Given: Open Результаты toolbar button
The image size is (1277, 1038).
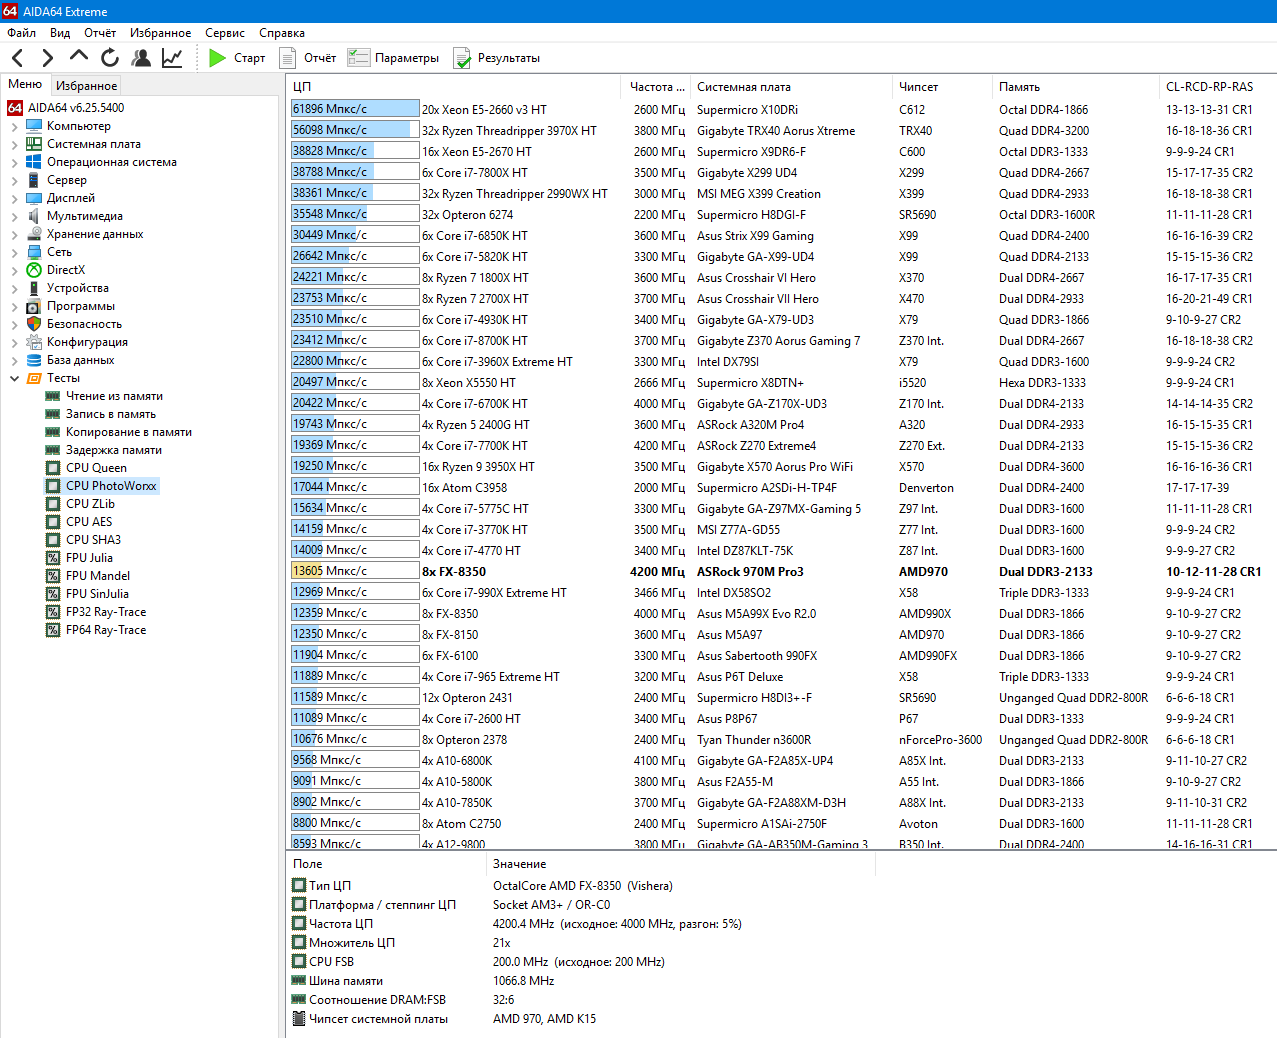Looking at the screenshot, I should [497, 58].
